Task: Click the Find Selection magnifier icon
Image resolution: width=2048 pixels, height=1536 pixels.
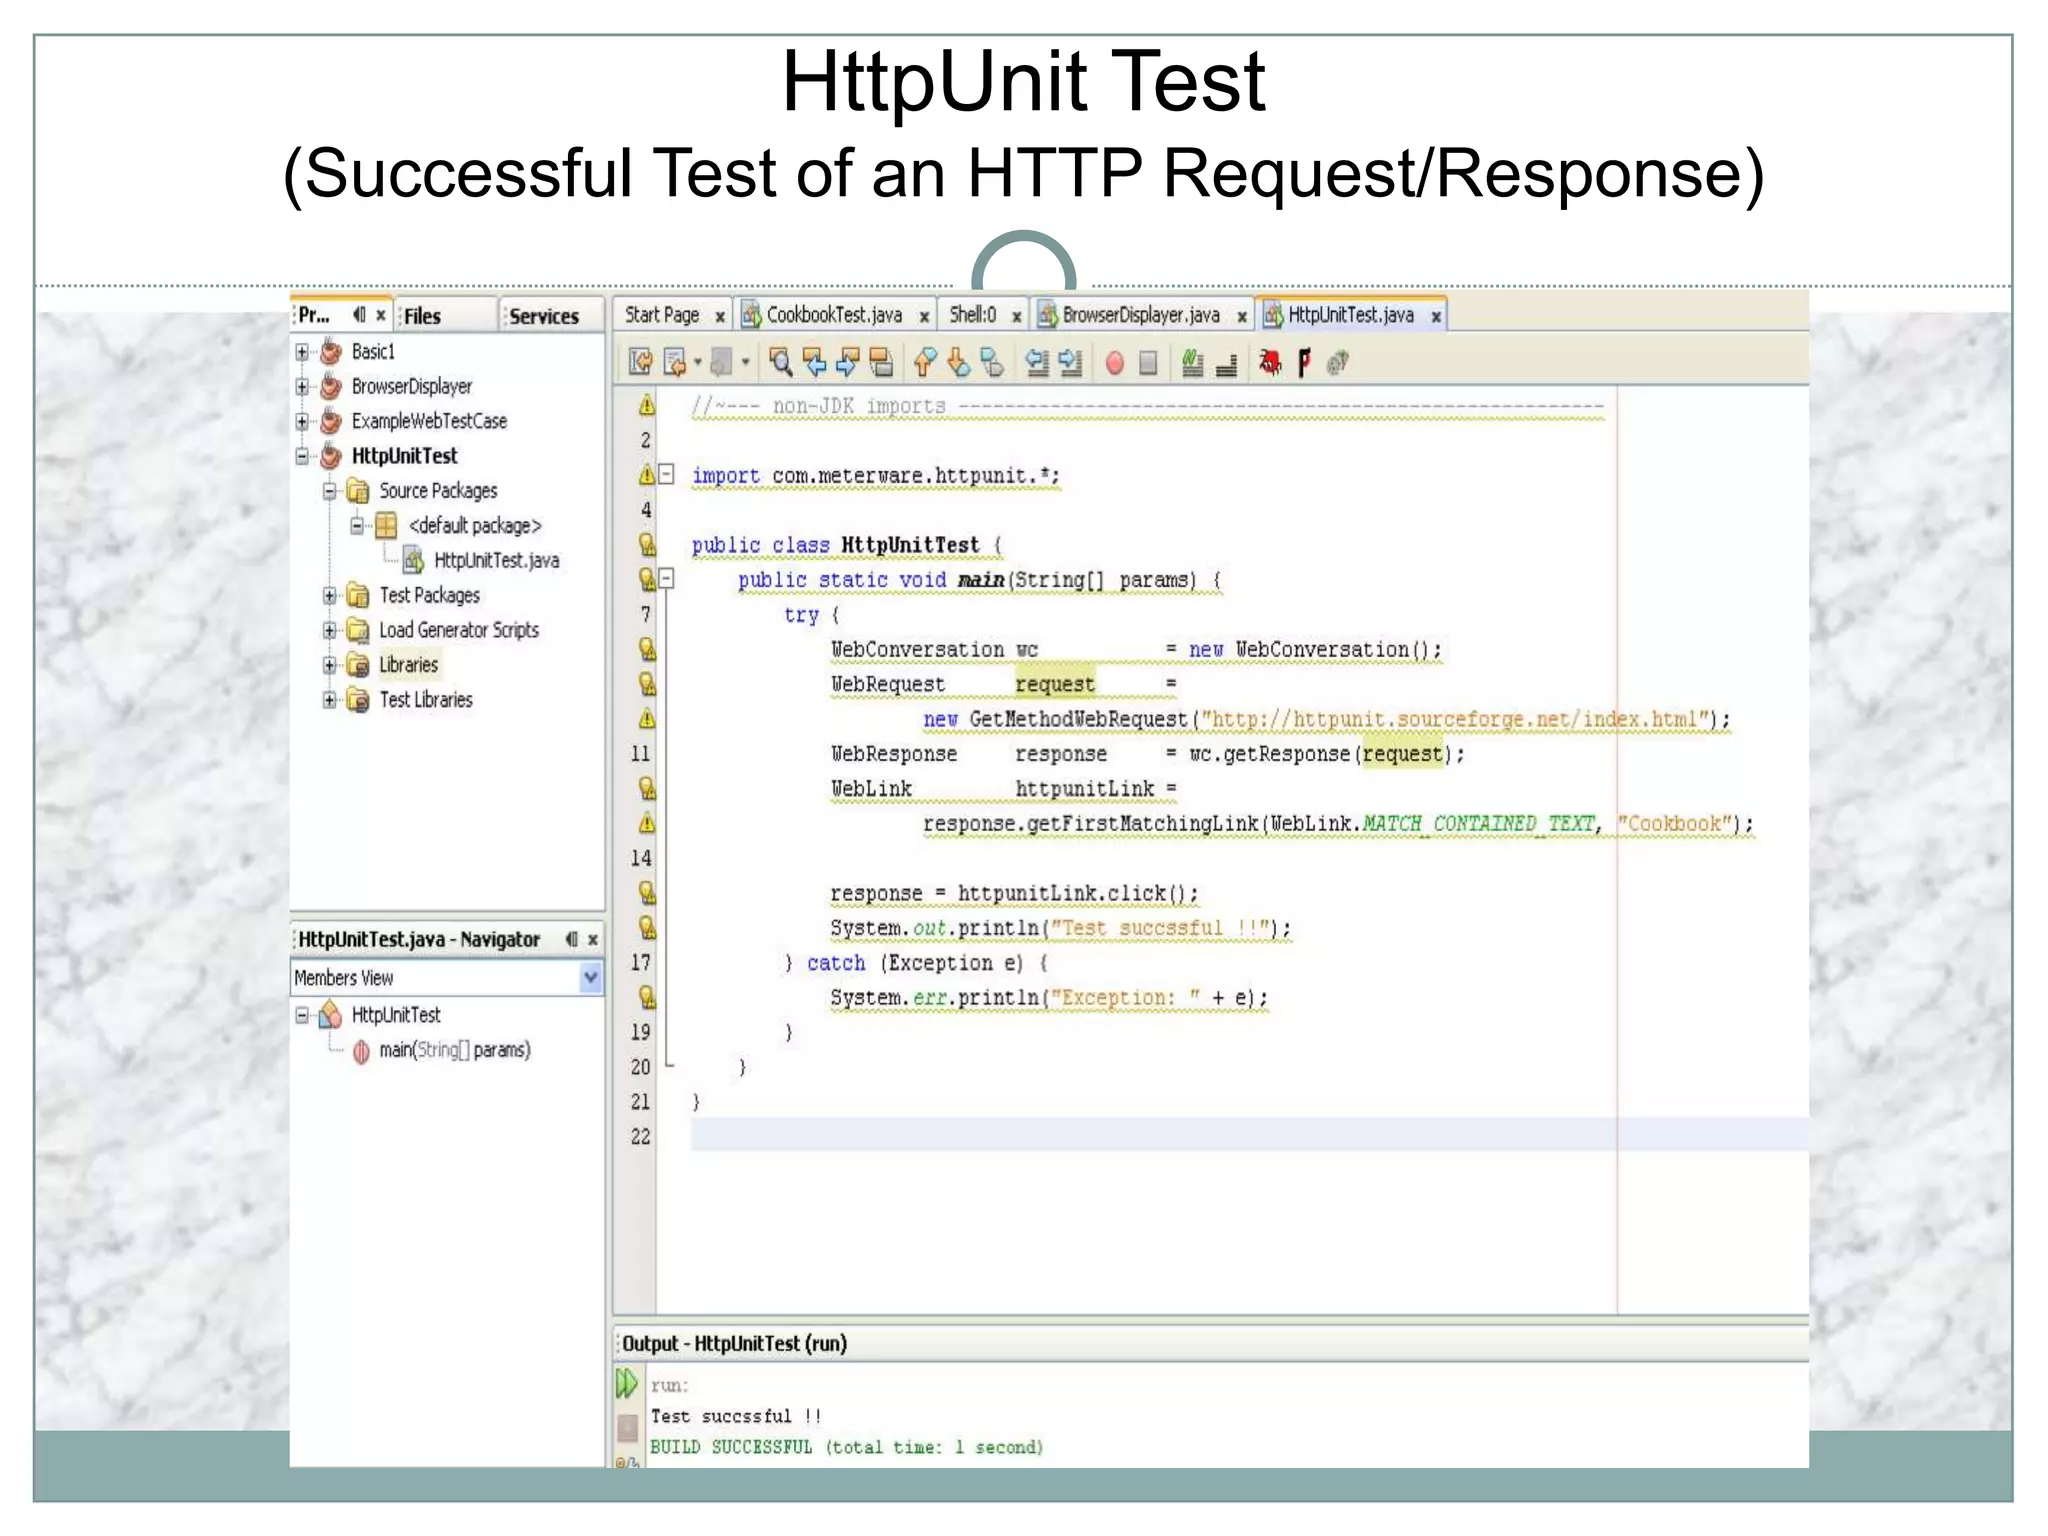Action: pyautogui.click(x=781, y=363)
